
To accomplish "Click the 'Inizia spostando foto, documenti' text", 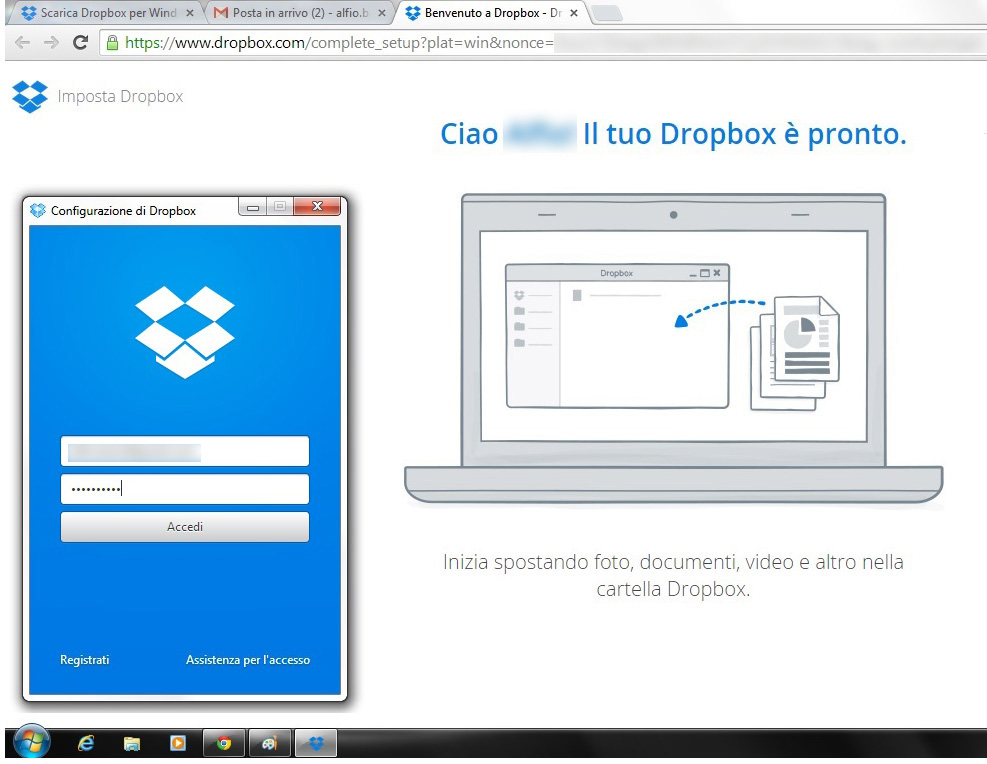I will point(673,575).
